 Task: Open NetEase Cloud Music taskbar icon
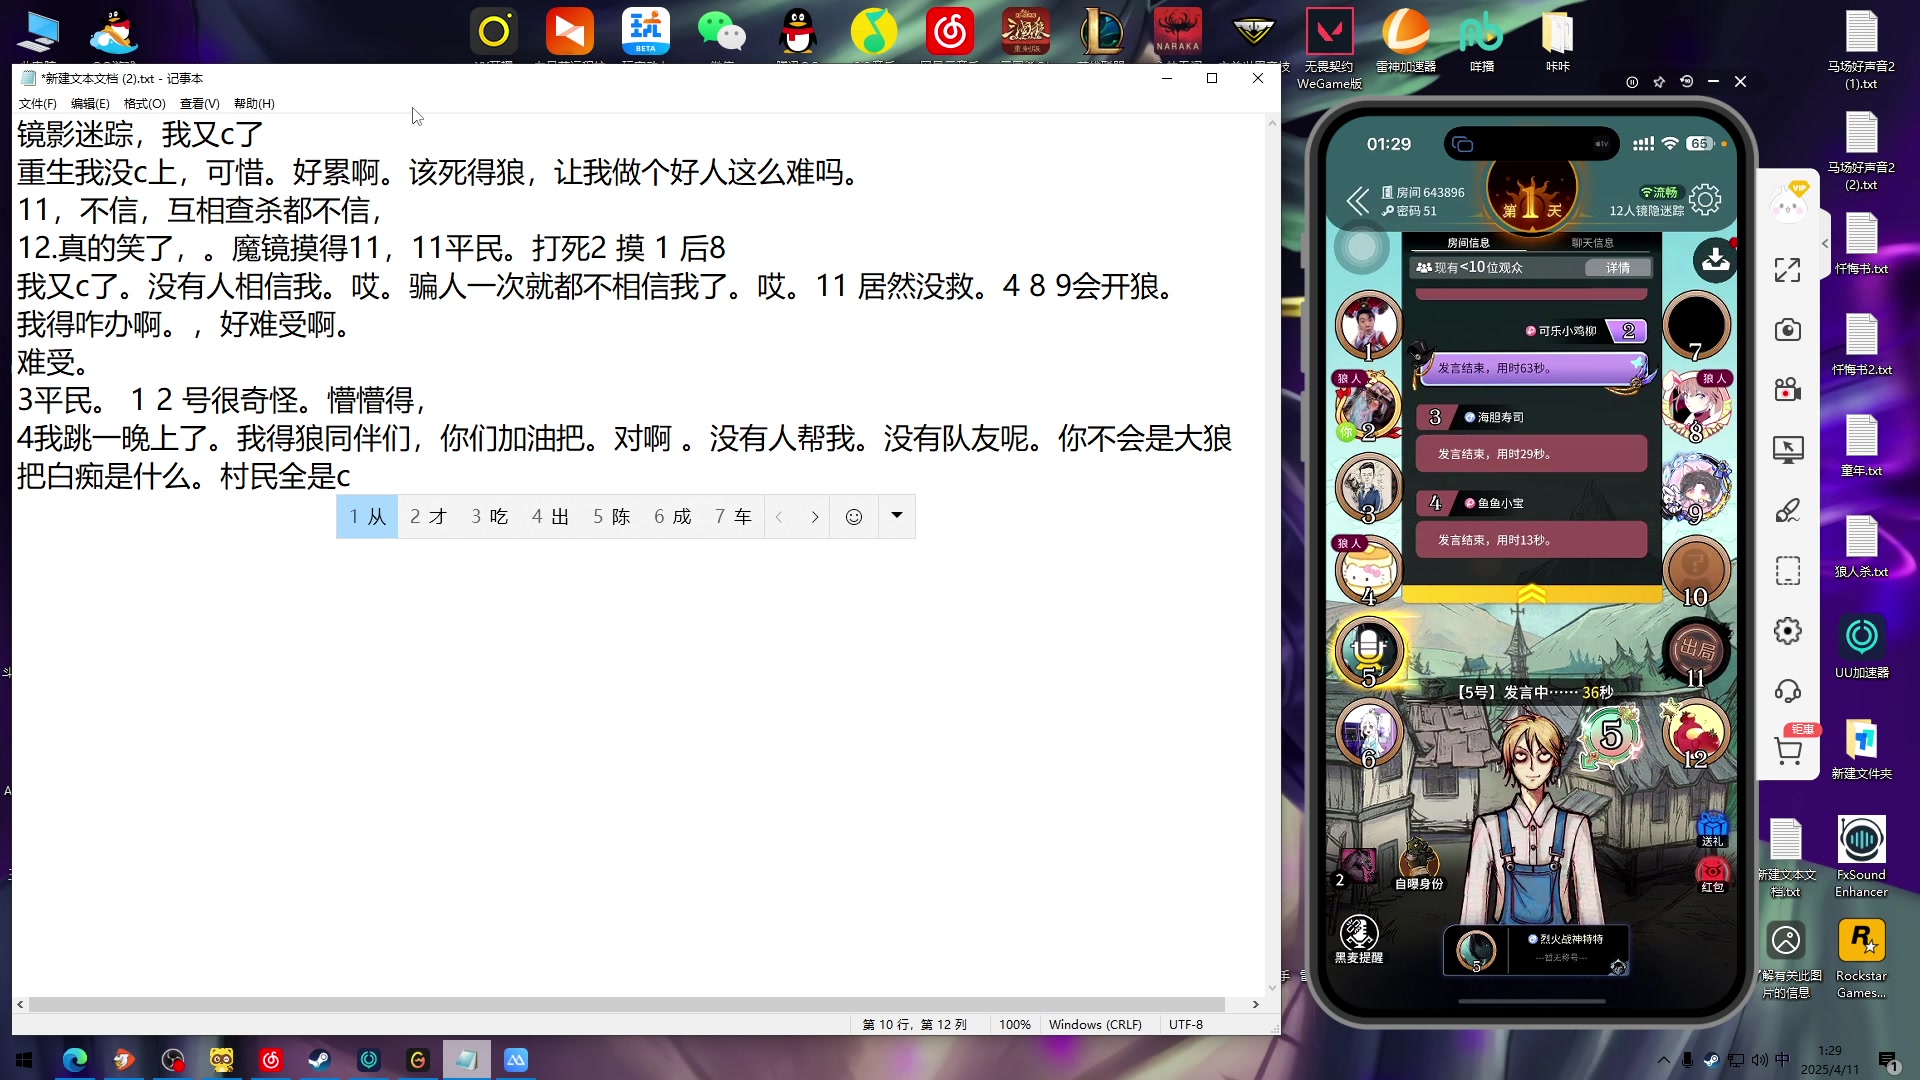271,1060
